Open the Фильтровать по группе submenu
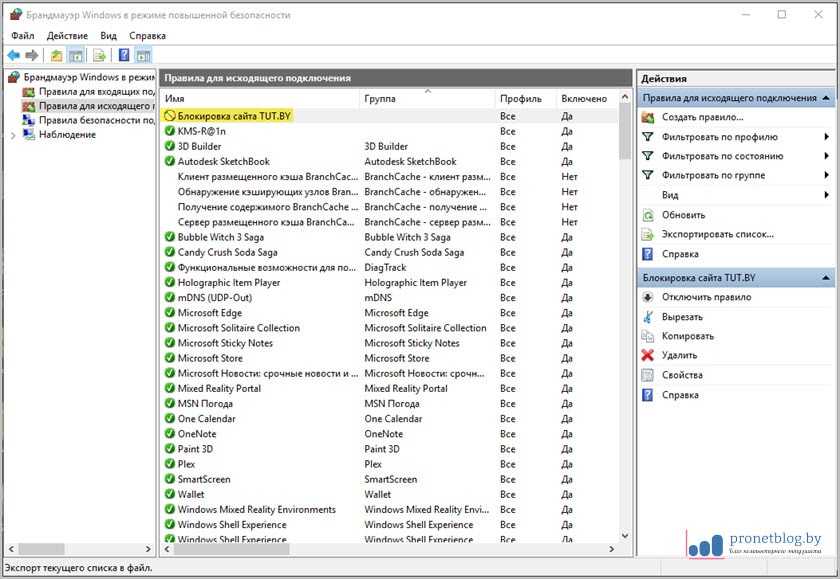This screenshot has width=840, height=579. pyautogui.click(x=826, y=176)
